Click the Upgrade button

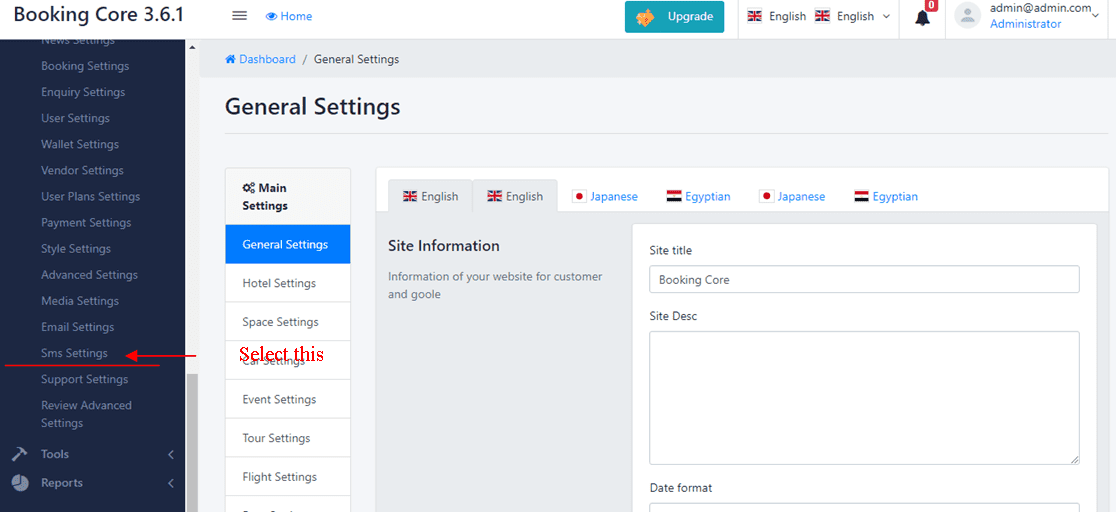point(674,17)
